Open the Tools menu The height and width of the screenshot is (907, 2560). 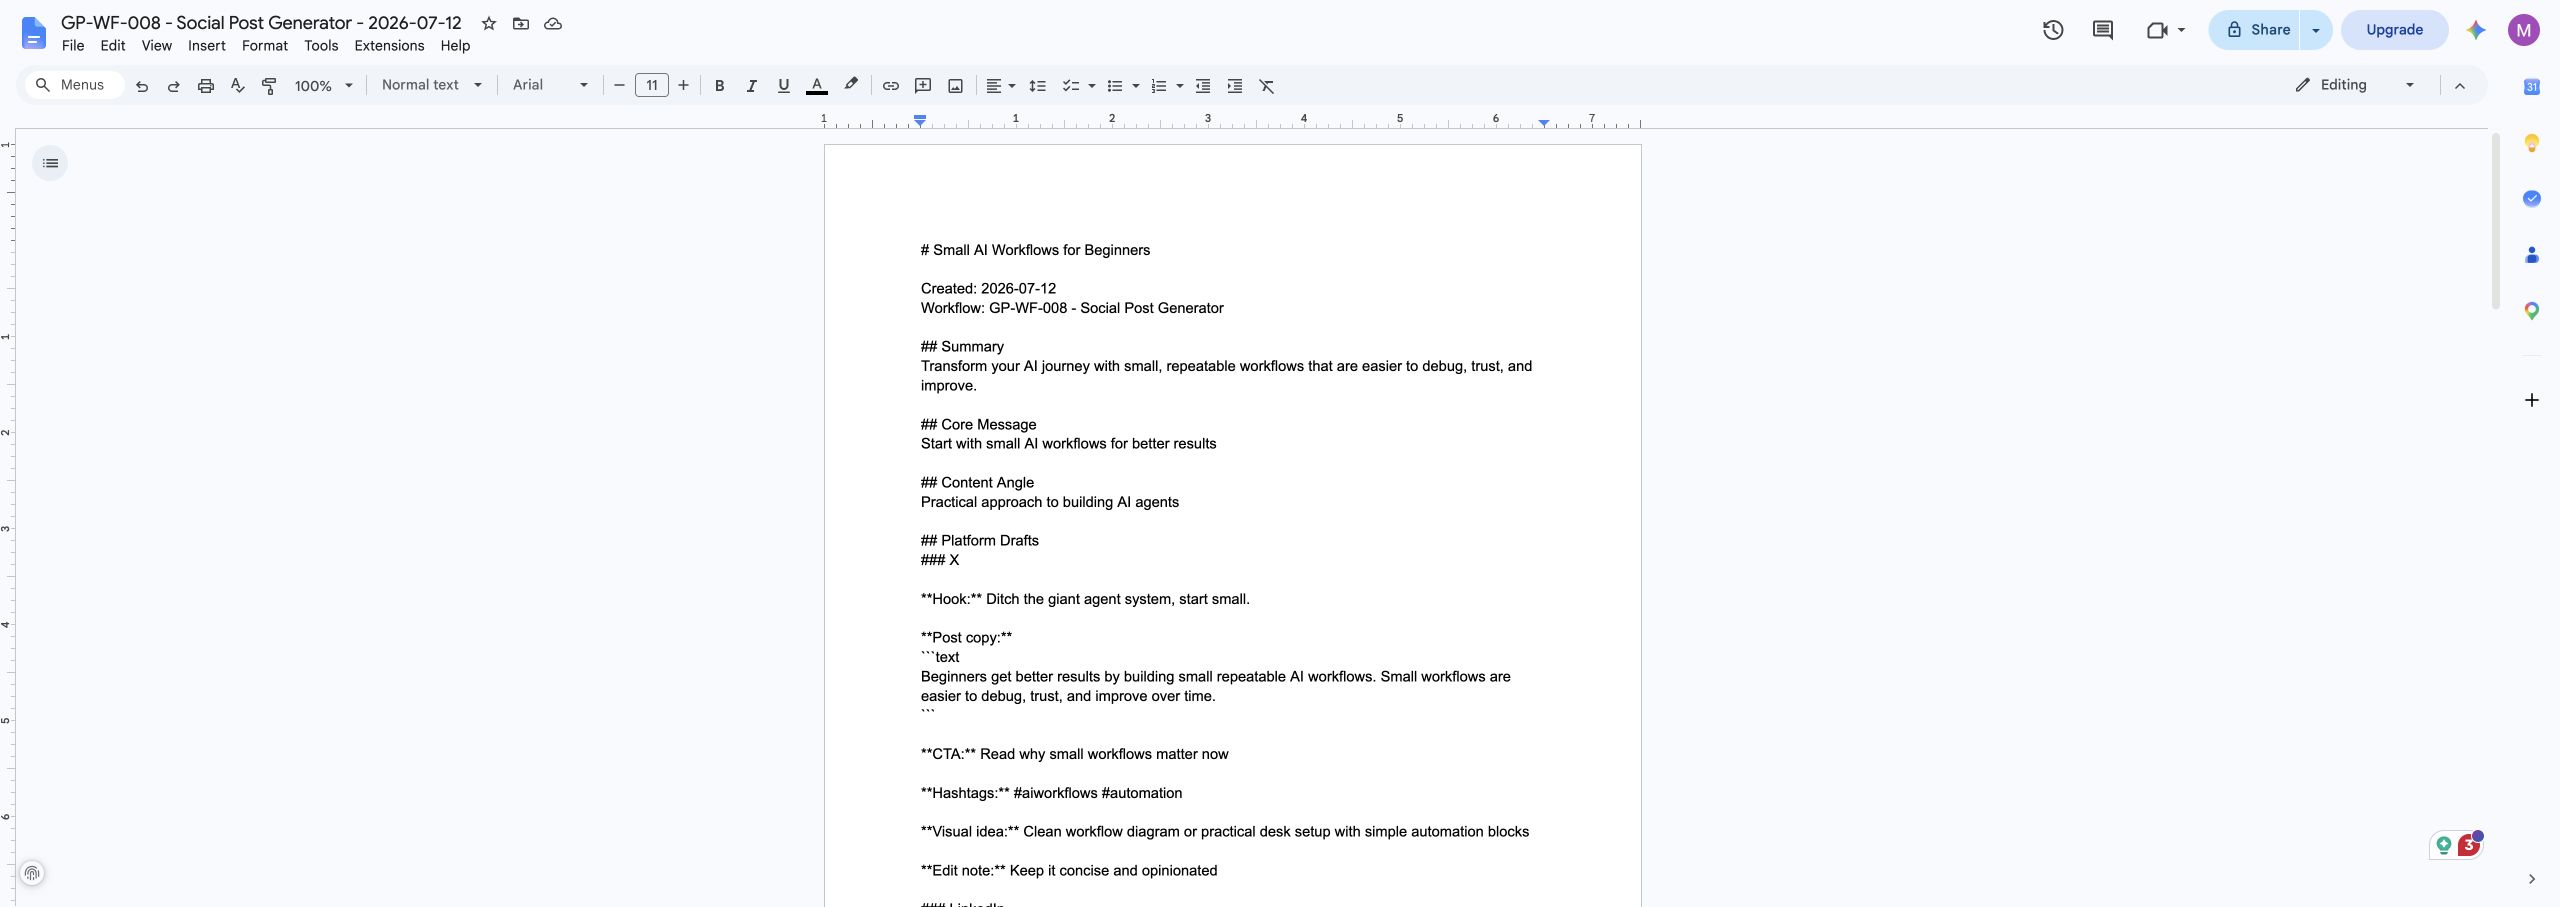coord(321,46)
